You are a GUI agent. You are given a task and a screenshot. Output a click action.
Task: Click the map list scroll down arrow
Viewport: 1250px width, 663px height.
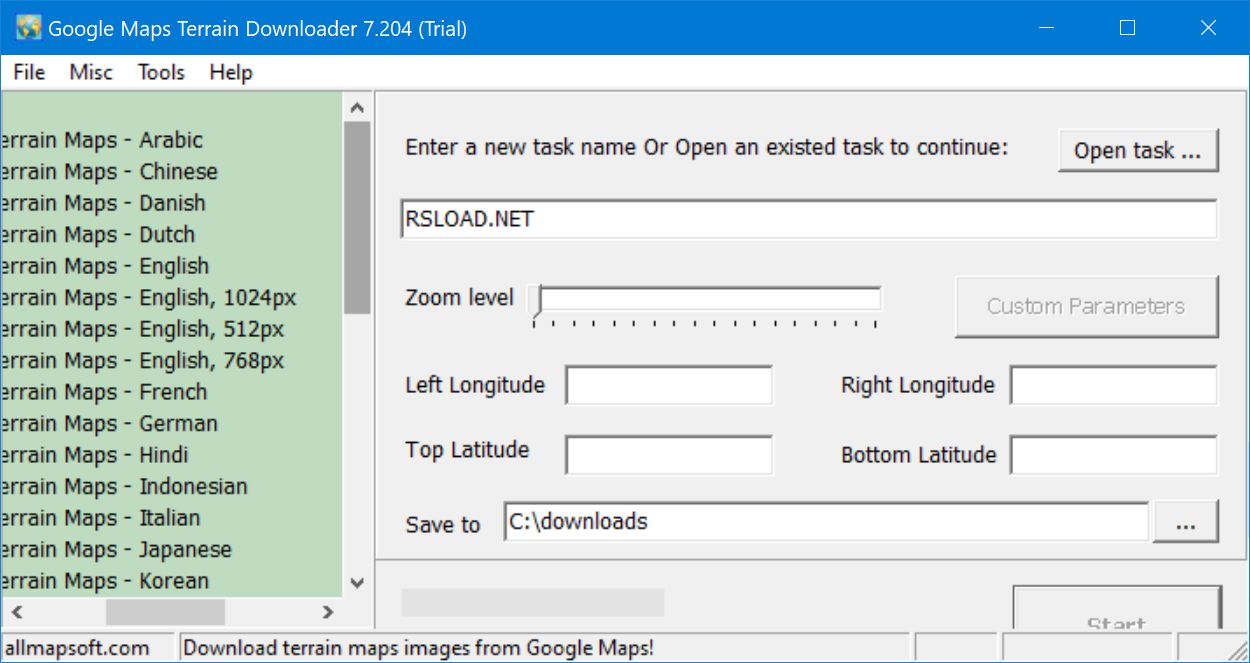357,582
